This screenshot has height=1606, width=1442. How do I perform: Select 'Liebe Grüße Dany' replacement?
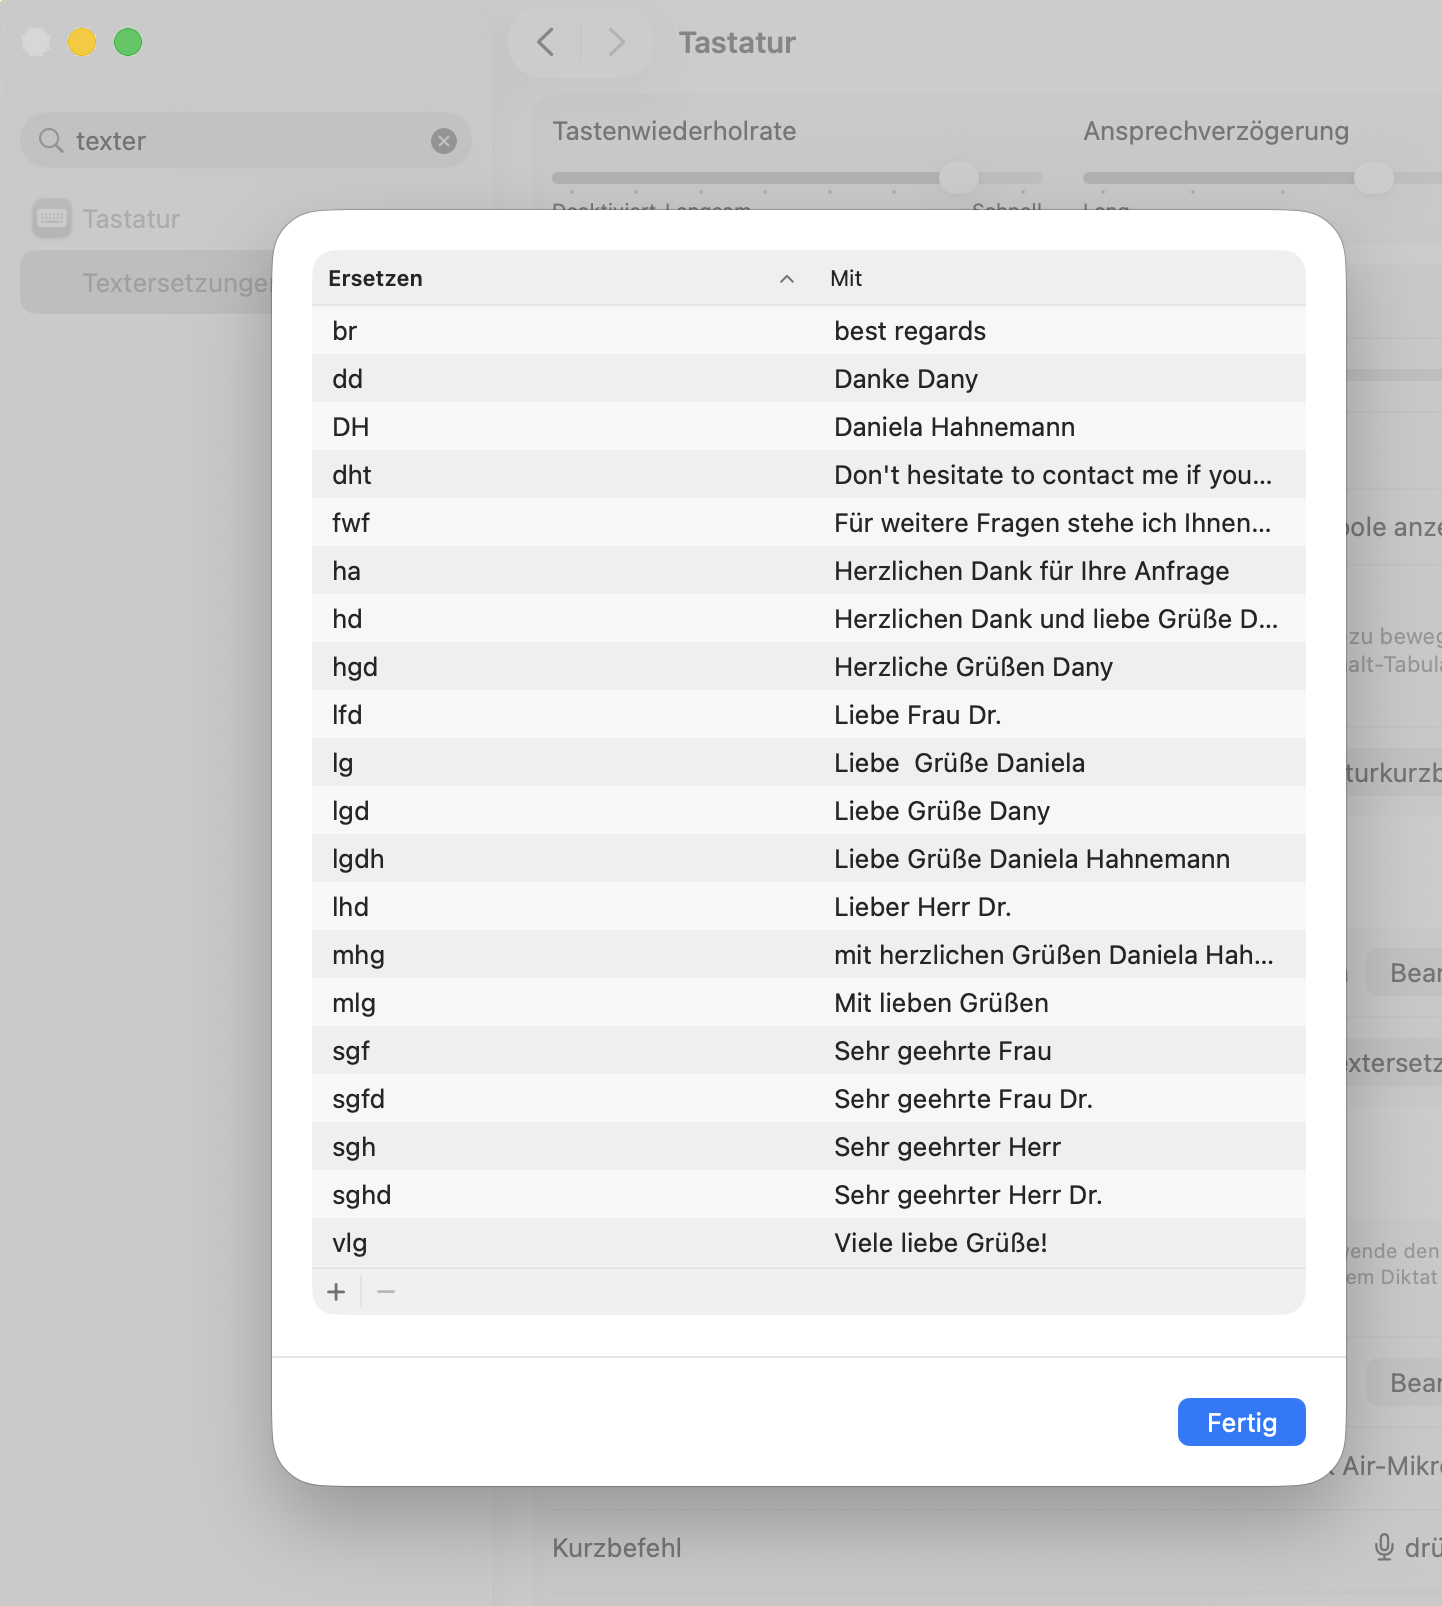(x=942, y=811)
